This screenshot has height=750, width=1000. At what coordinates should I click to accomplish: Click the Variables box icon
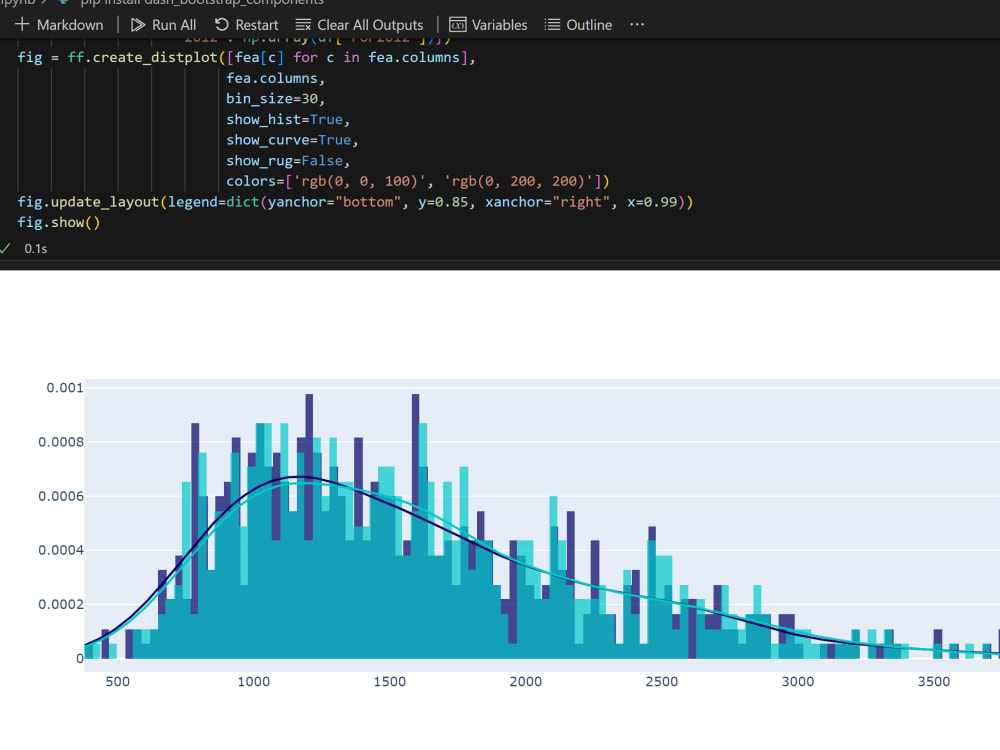point(457,25)
